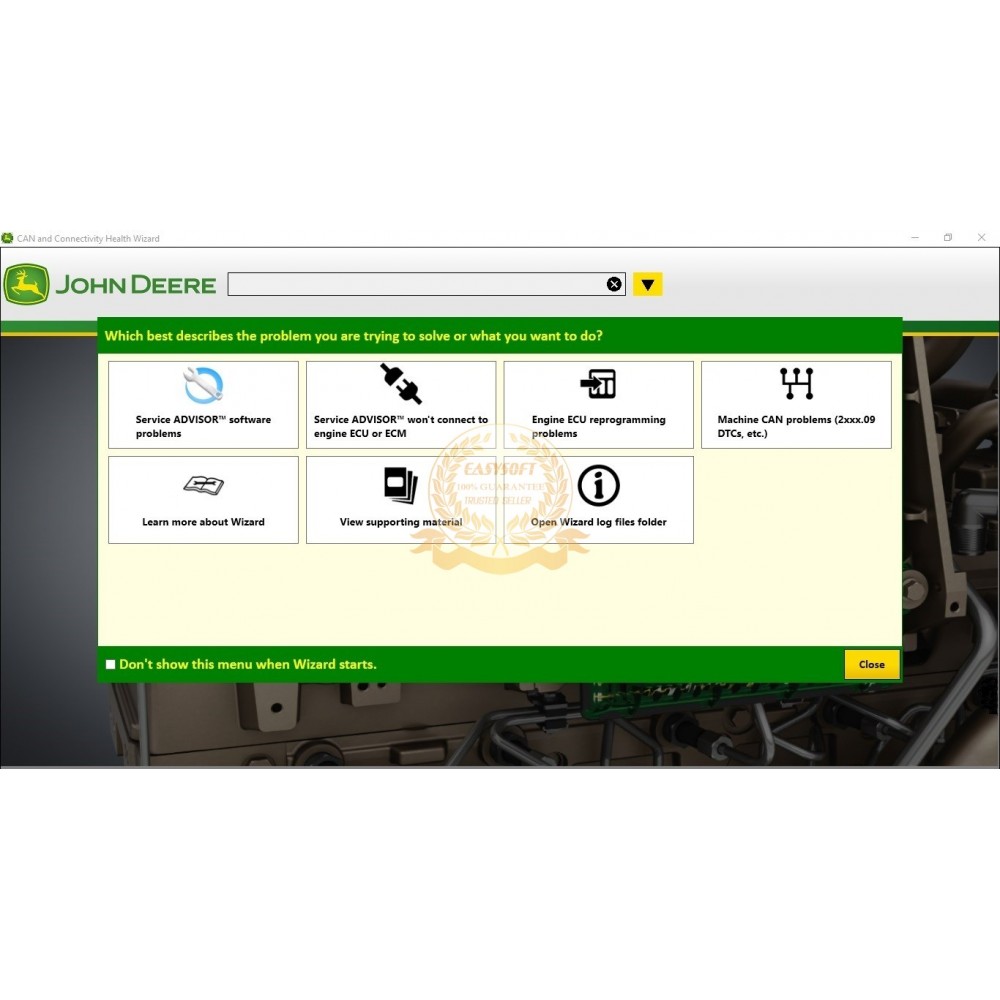Expand the yellow dropdown arrow by search box
The image size is (1000, 1000).
[647, 284]
